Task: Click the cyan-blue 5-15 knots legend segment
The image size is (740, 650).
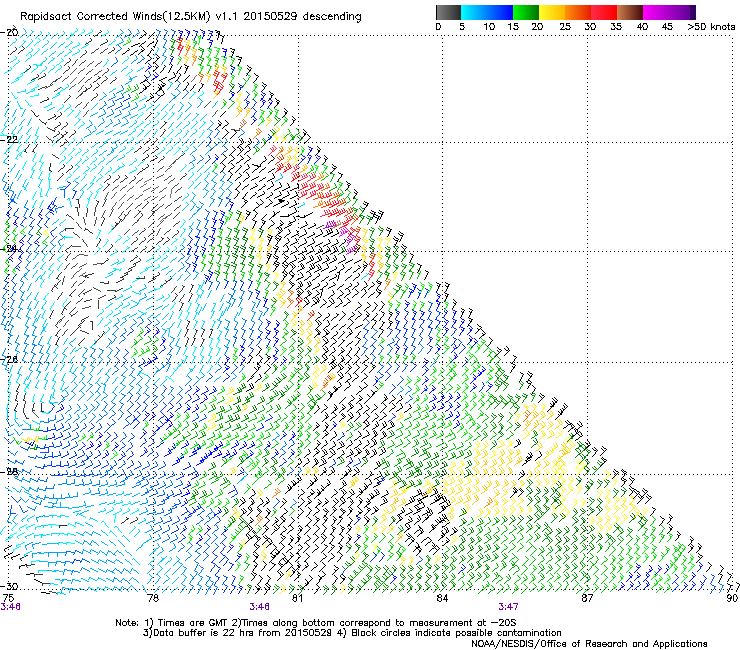Action: click(x=487, y=12)
